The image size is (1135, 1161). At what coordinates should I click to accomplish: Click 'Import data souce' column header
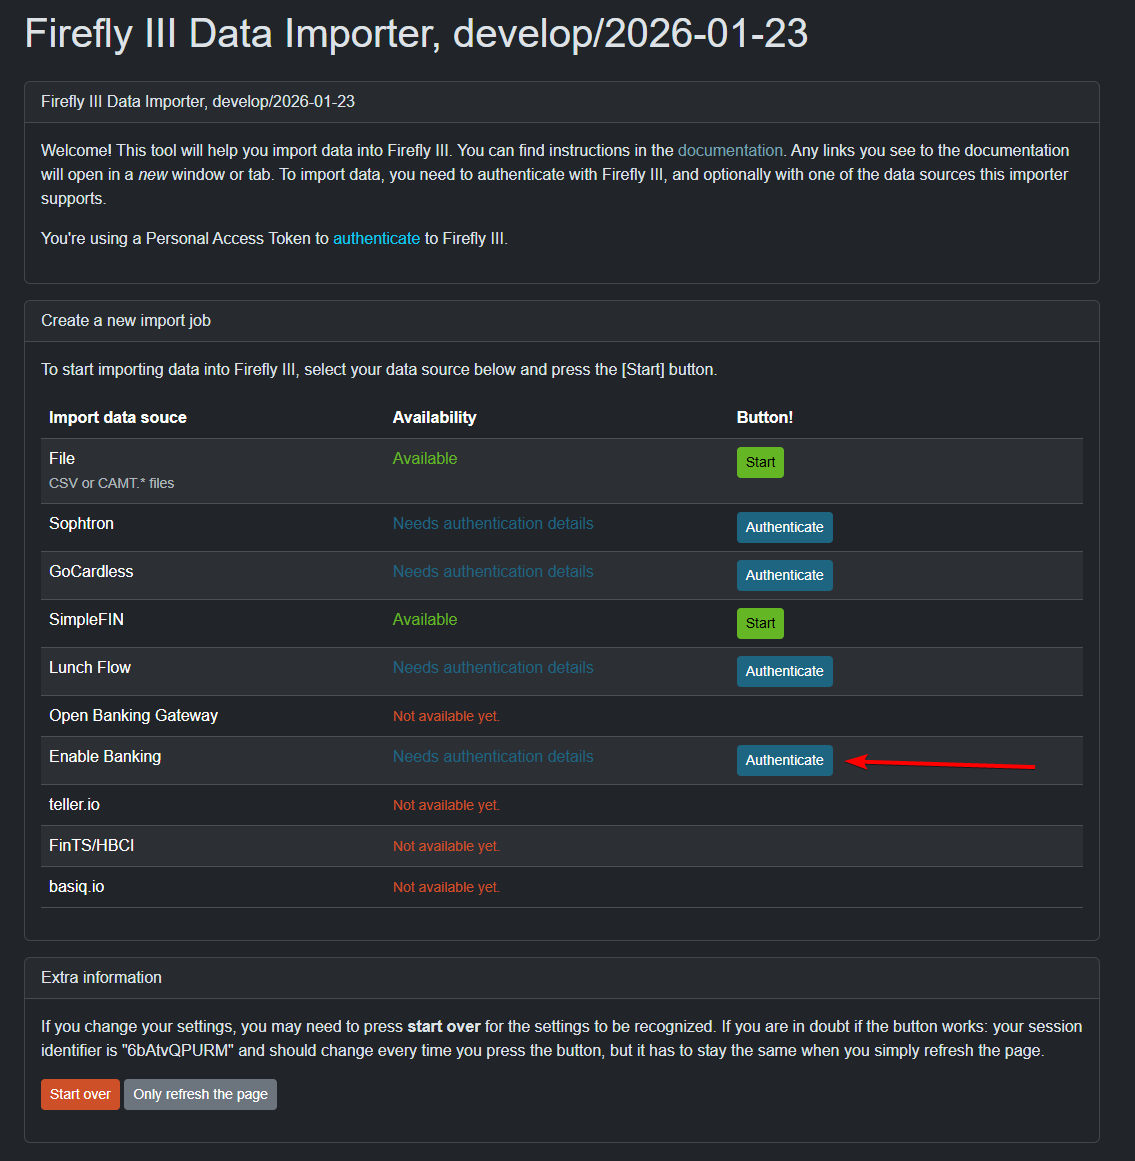click(x=118, y=418)
